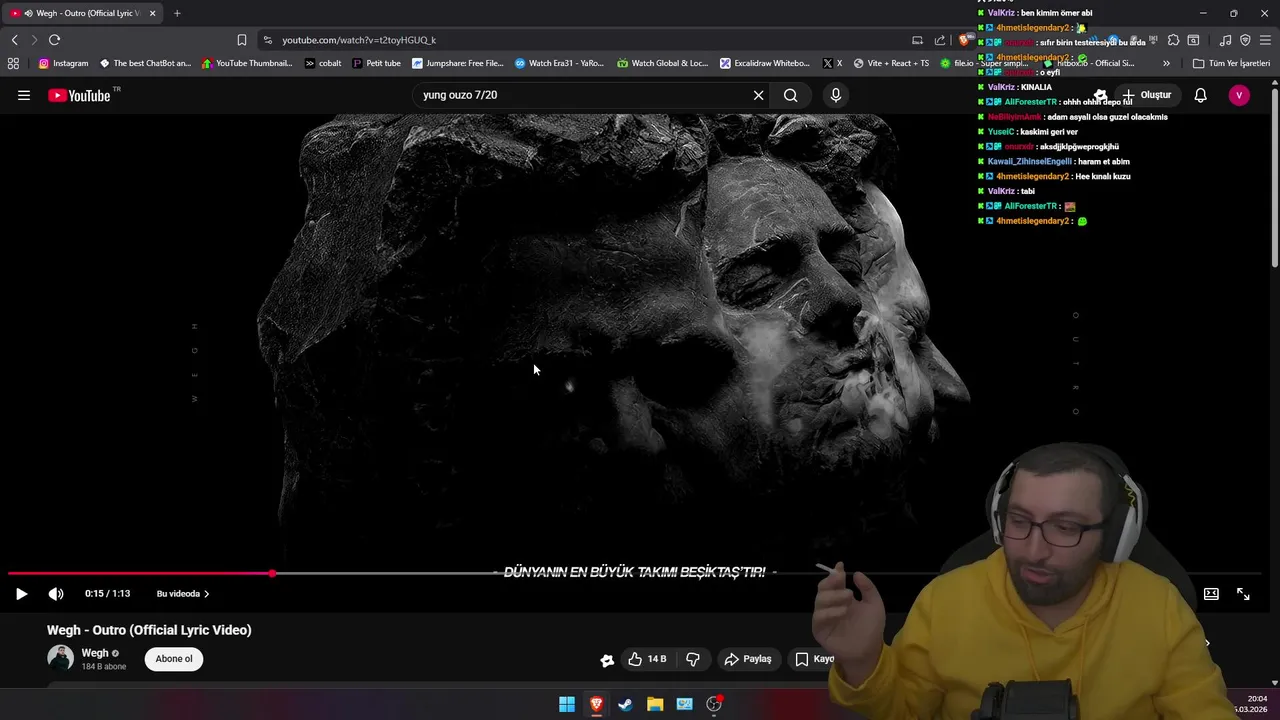Open the X bookmark

click(x=832, y=63)
